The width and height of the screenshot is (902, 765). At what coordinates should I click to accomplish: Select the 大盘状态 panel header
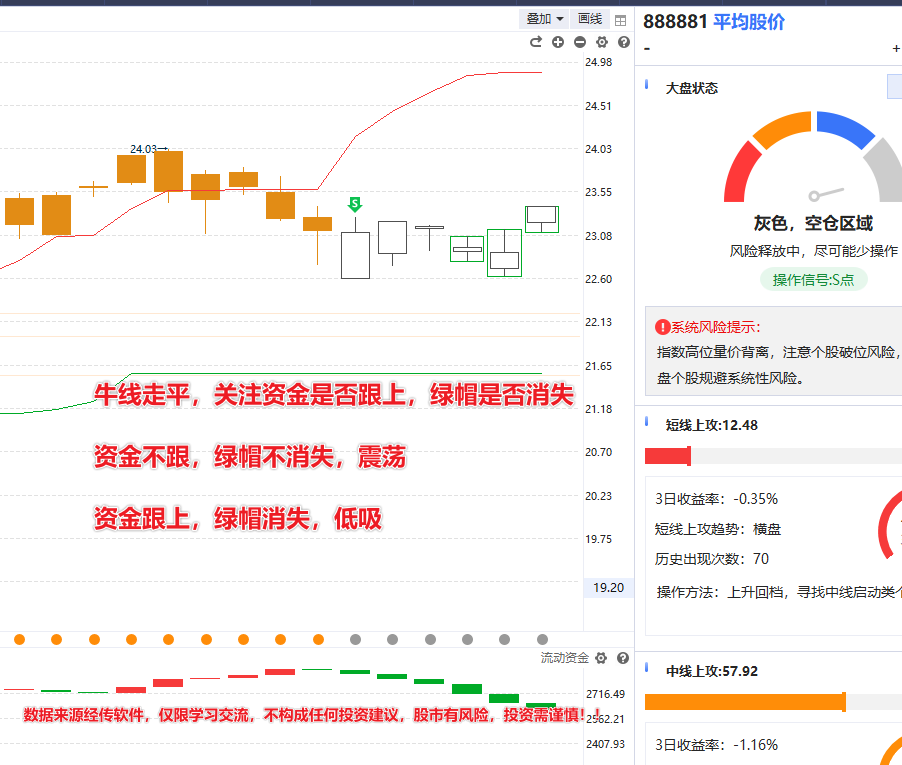[692, 88]
